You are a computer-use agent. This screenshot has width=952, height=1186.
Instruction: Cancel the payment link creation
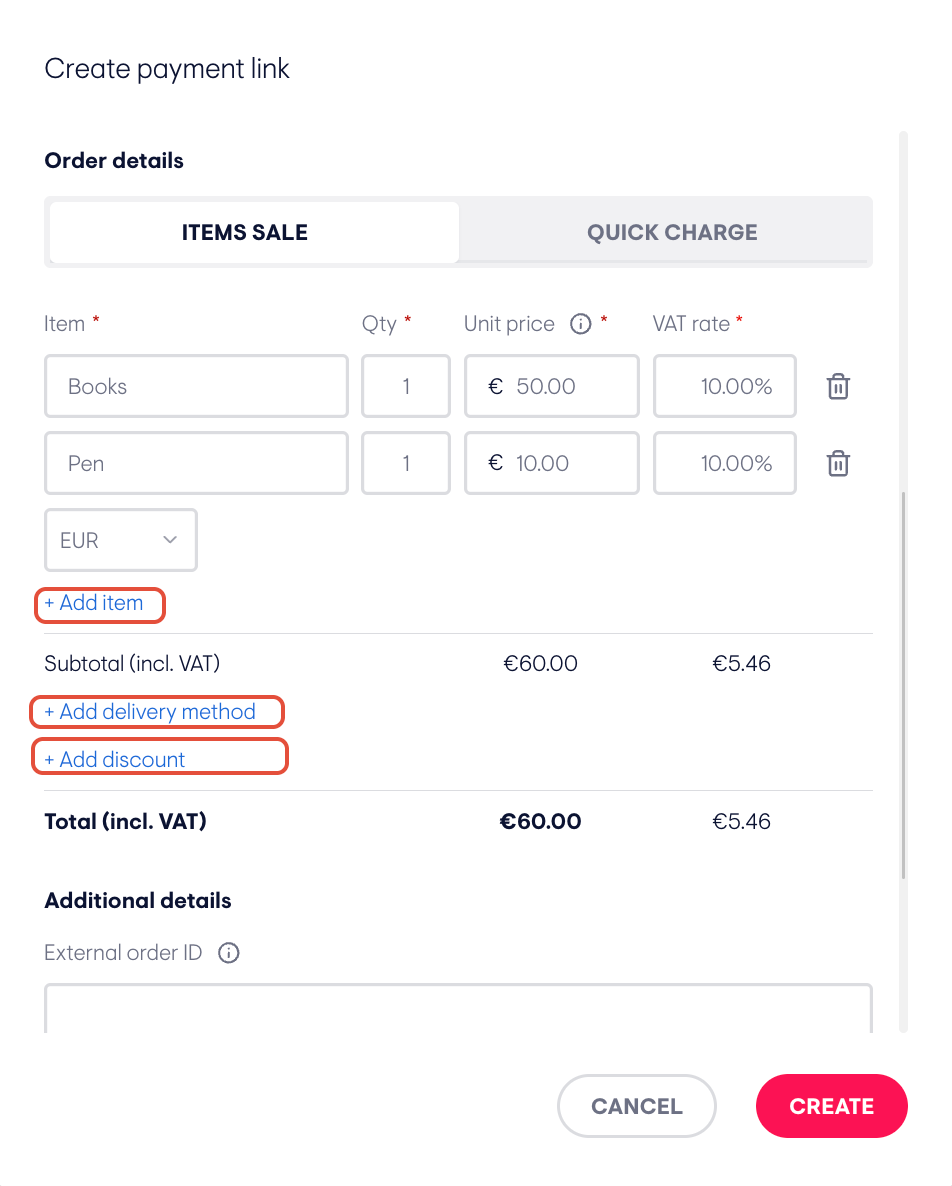[637, 1106]
